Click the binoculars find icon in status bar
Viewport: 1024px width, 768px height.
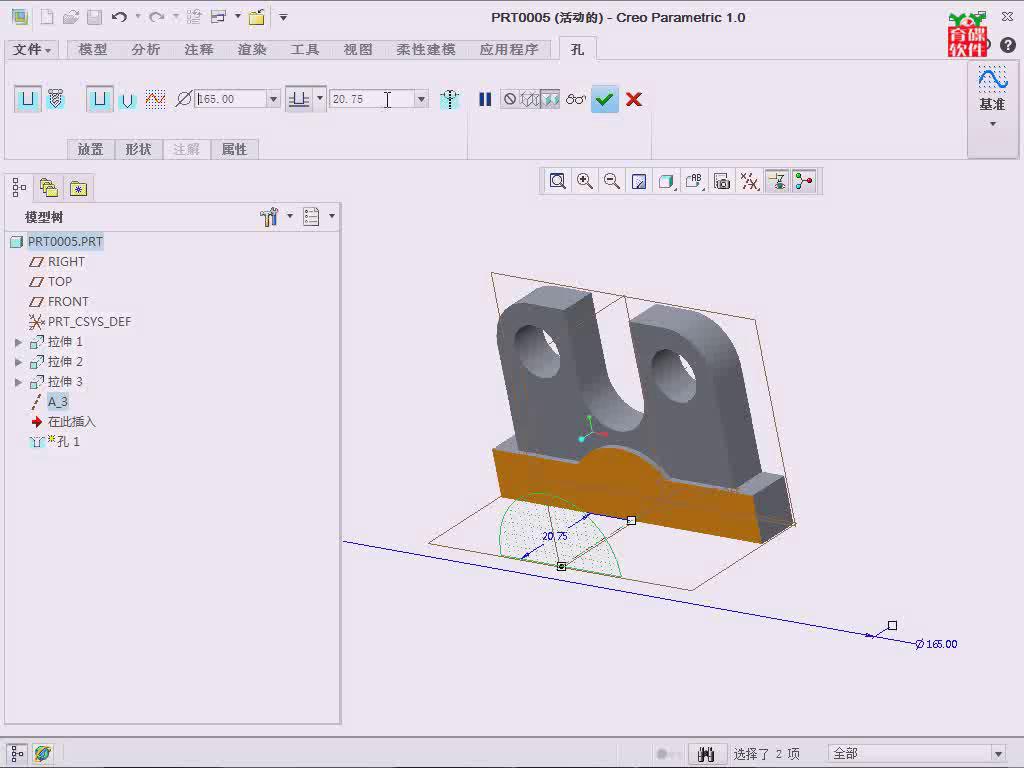tap(706, 754)
